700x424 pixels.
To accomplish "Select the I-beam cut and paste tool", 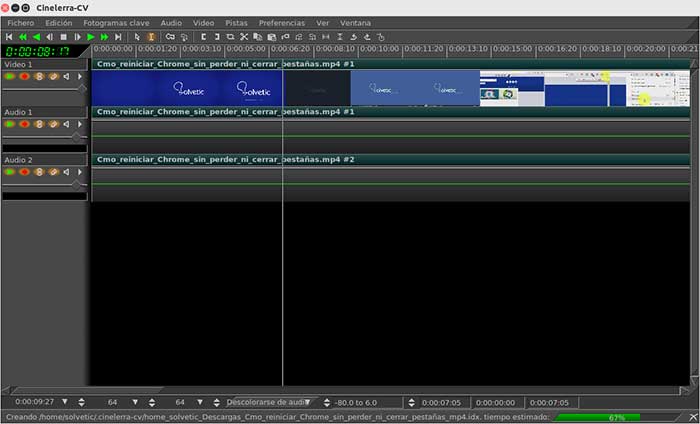I will coord(151,37).
